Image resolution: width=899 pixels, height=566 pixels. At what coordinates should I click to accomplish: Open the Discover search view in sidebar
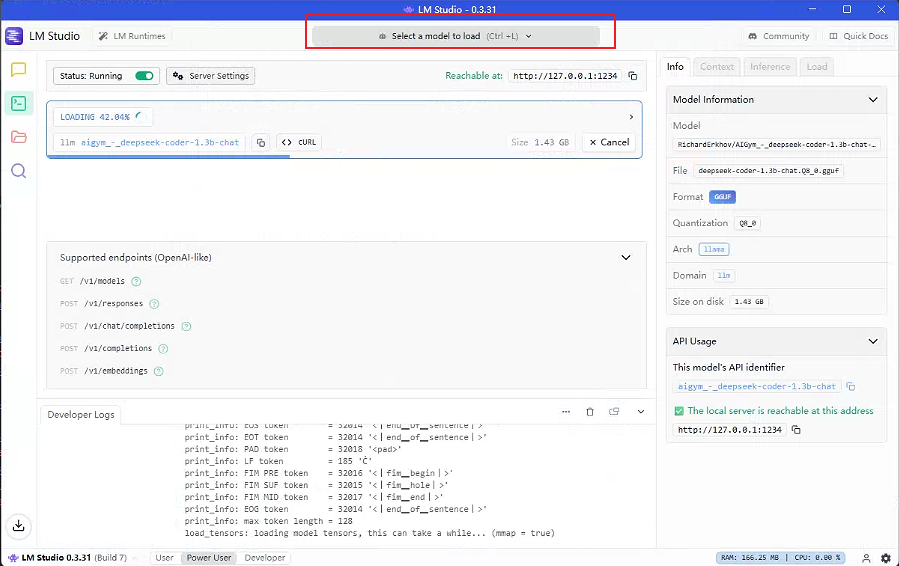click(18, 171)
